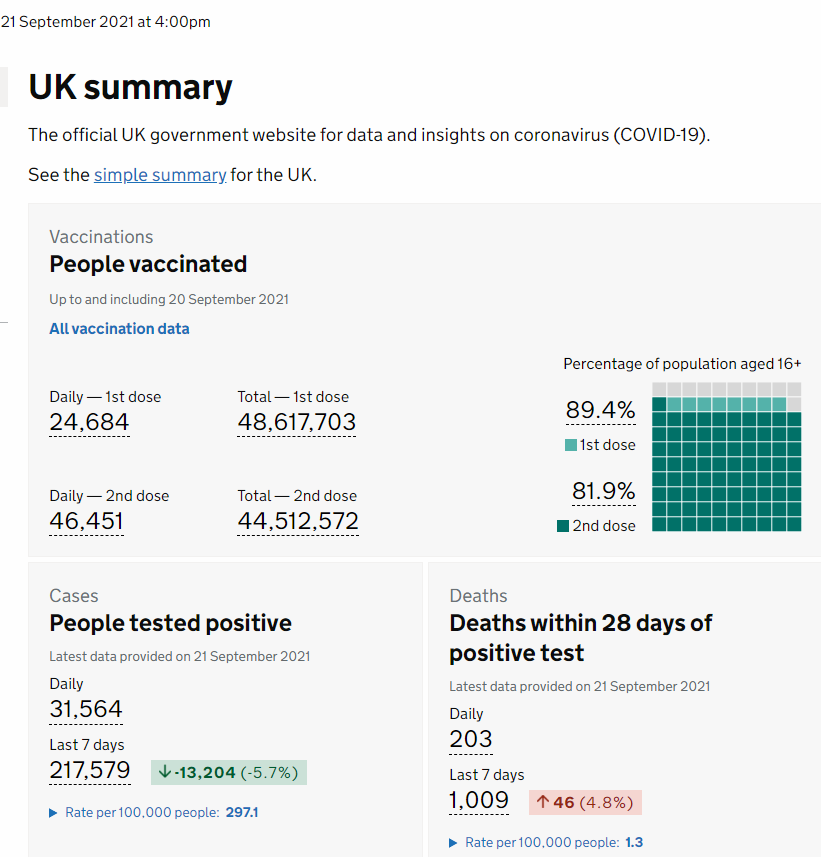This screenshot has height=857, width=821.
Task: Open All vaccination data link
Action: coord(119,328)
